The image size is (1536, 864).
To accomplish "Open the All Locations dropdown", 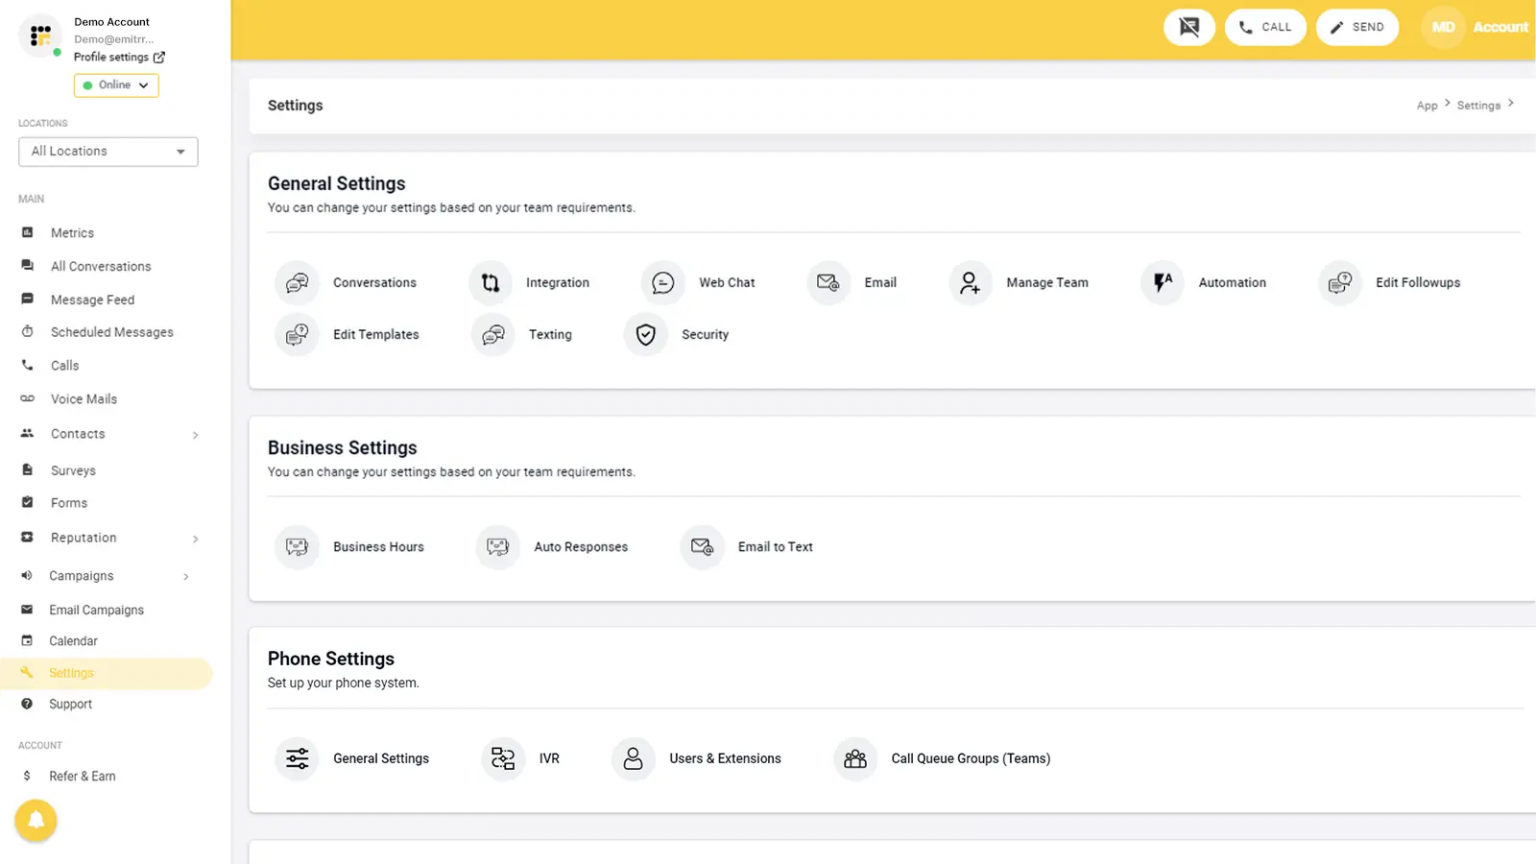I will [107, 151].
